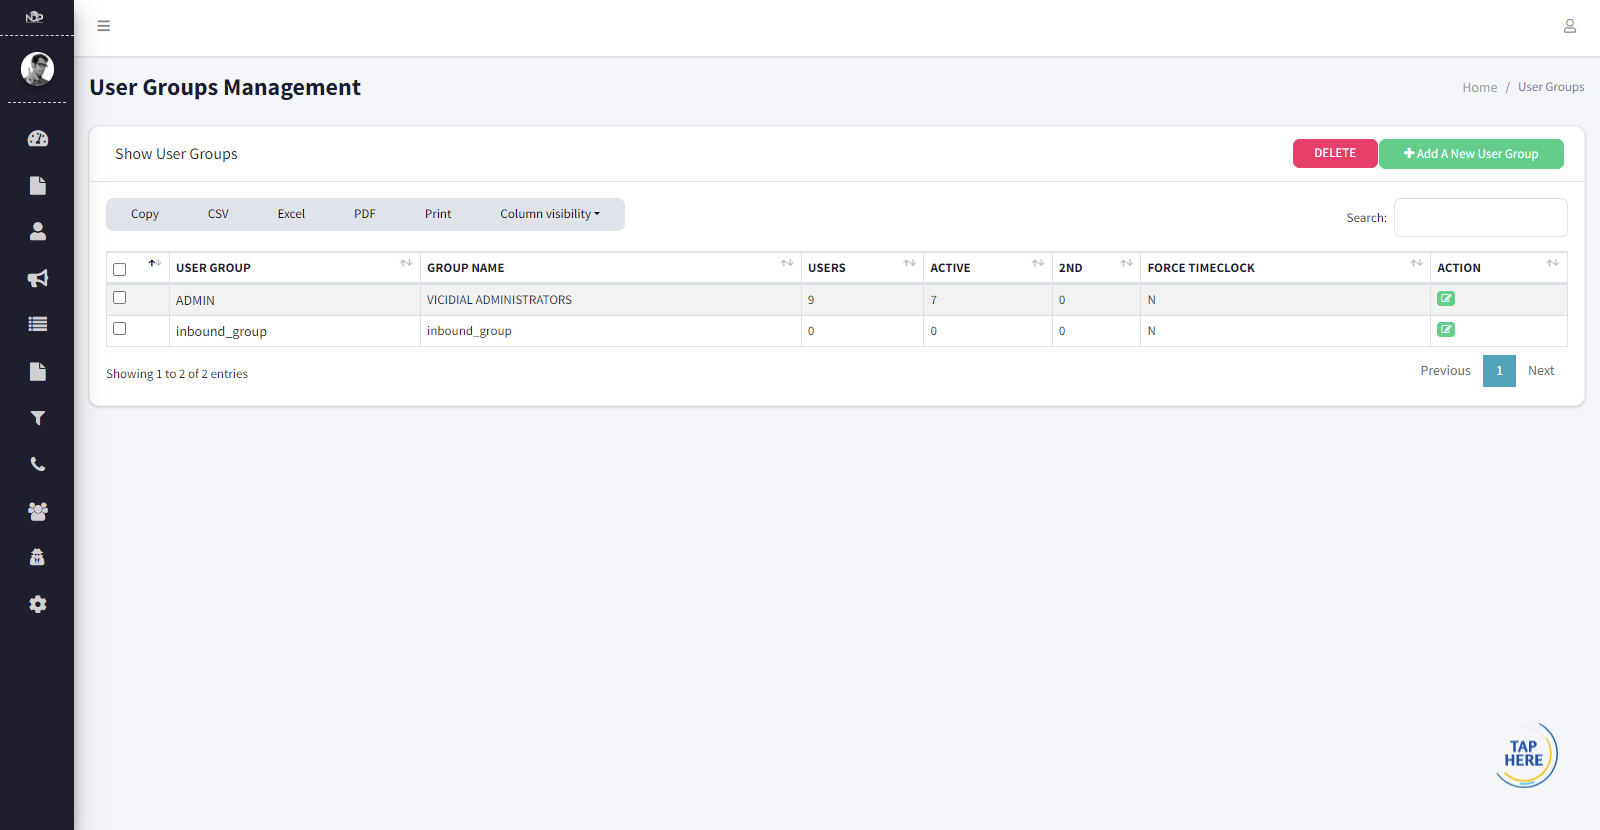Open the filter funnel icon in sidebar

(x=38, y=418)
